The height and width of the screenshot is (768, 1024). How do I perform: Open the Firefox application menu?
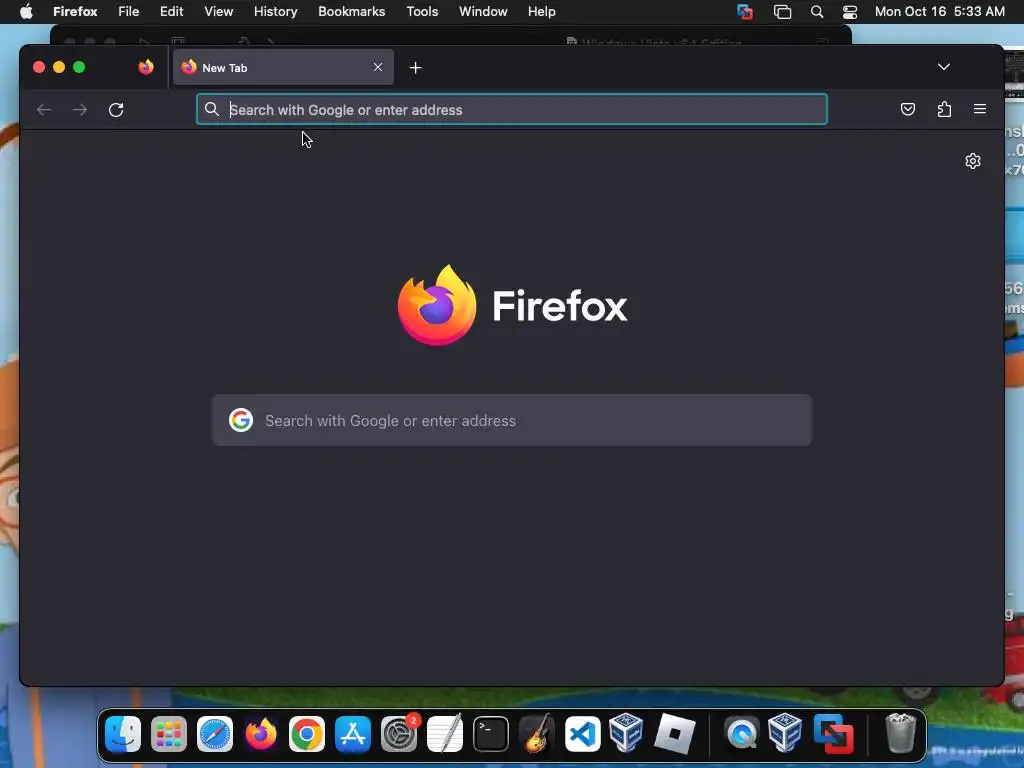tap(75, 12)
